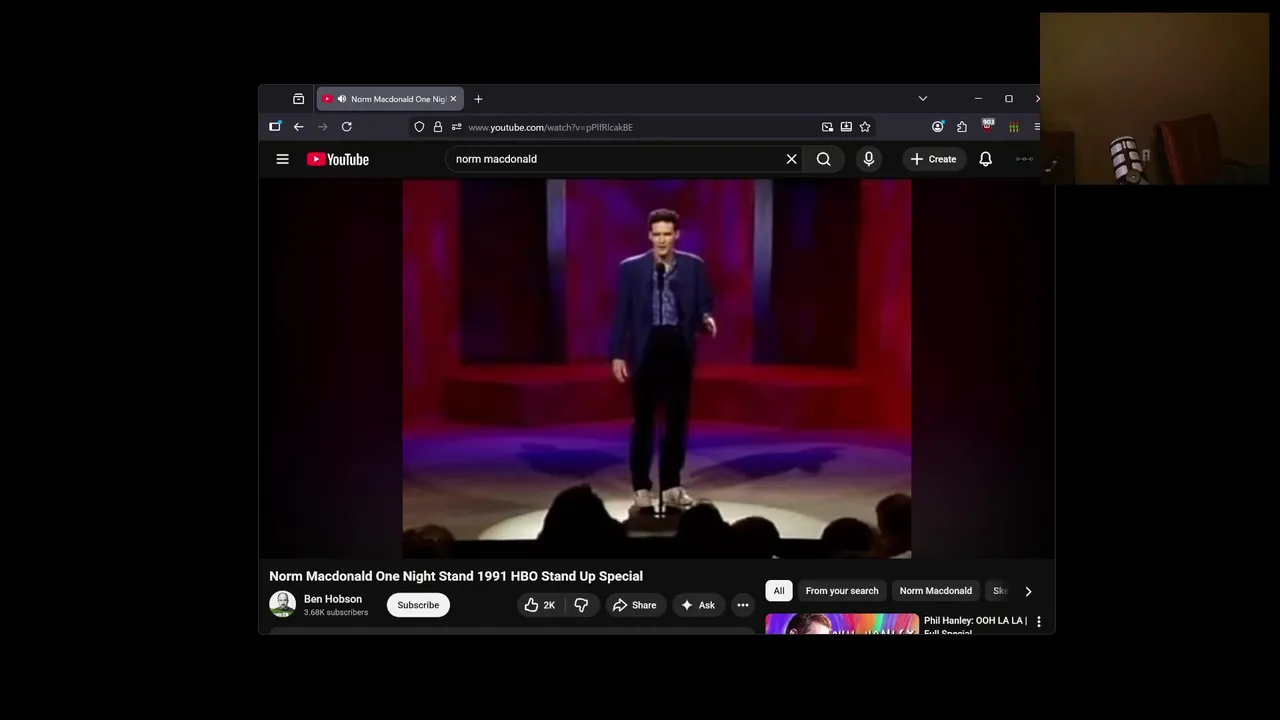1280x720 pixels.
Task: Click the red badge extension icon
Action: pos(988,126)
